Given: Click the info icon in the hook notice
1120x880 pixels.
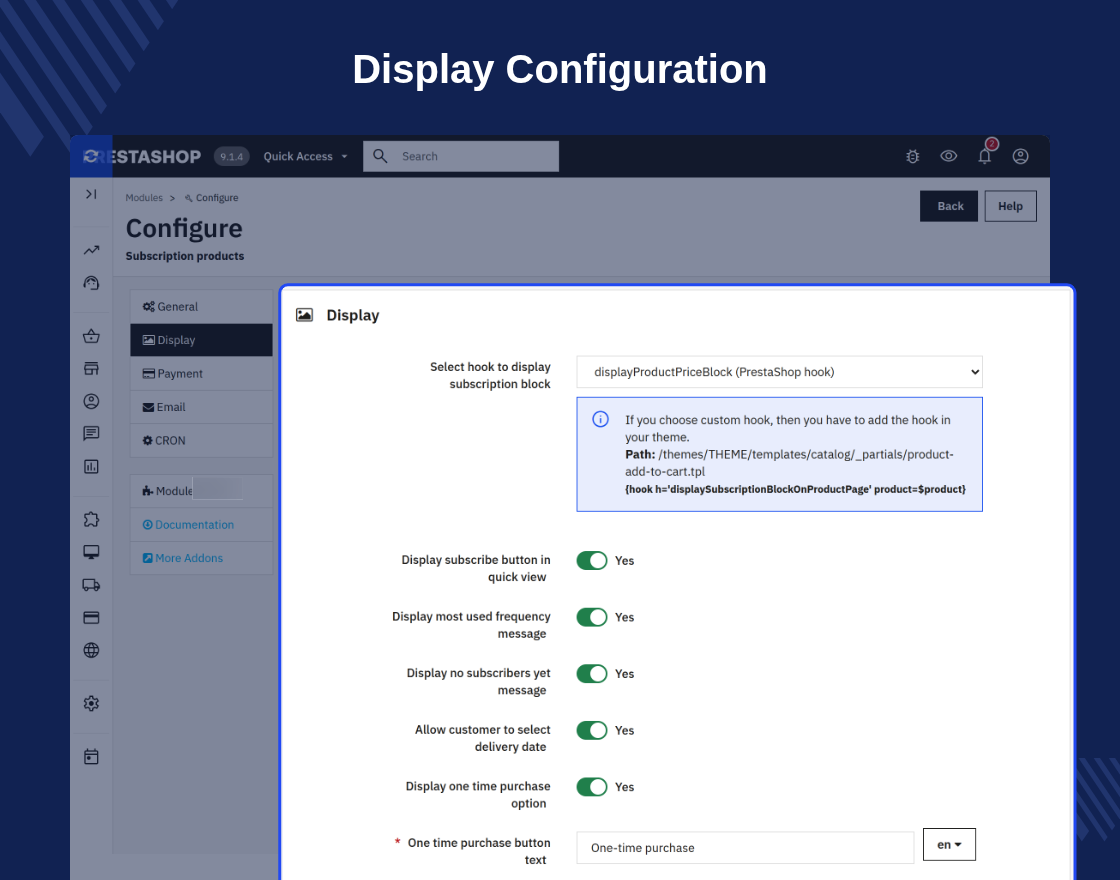Looking at the screenshot, I should 601,419.
